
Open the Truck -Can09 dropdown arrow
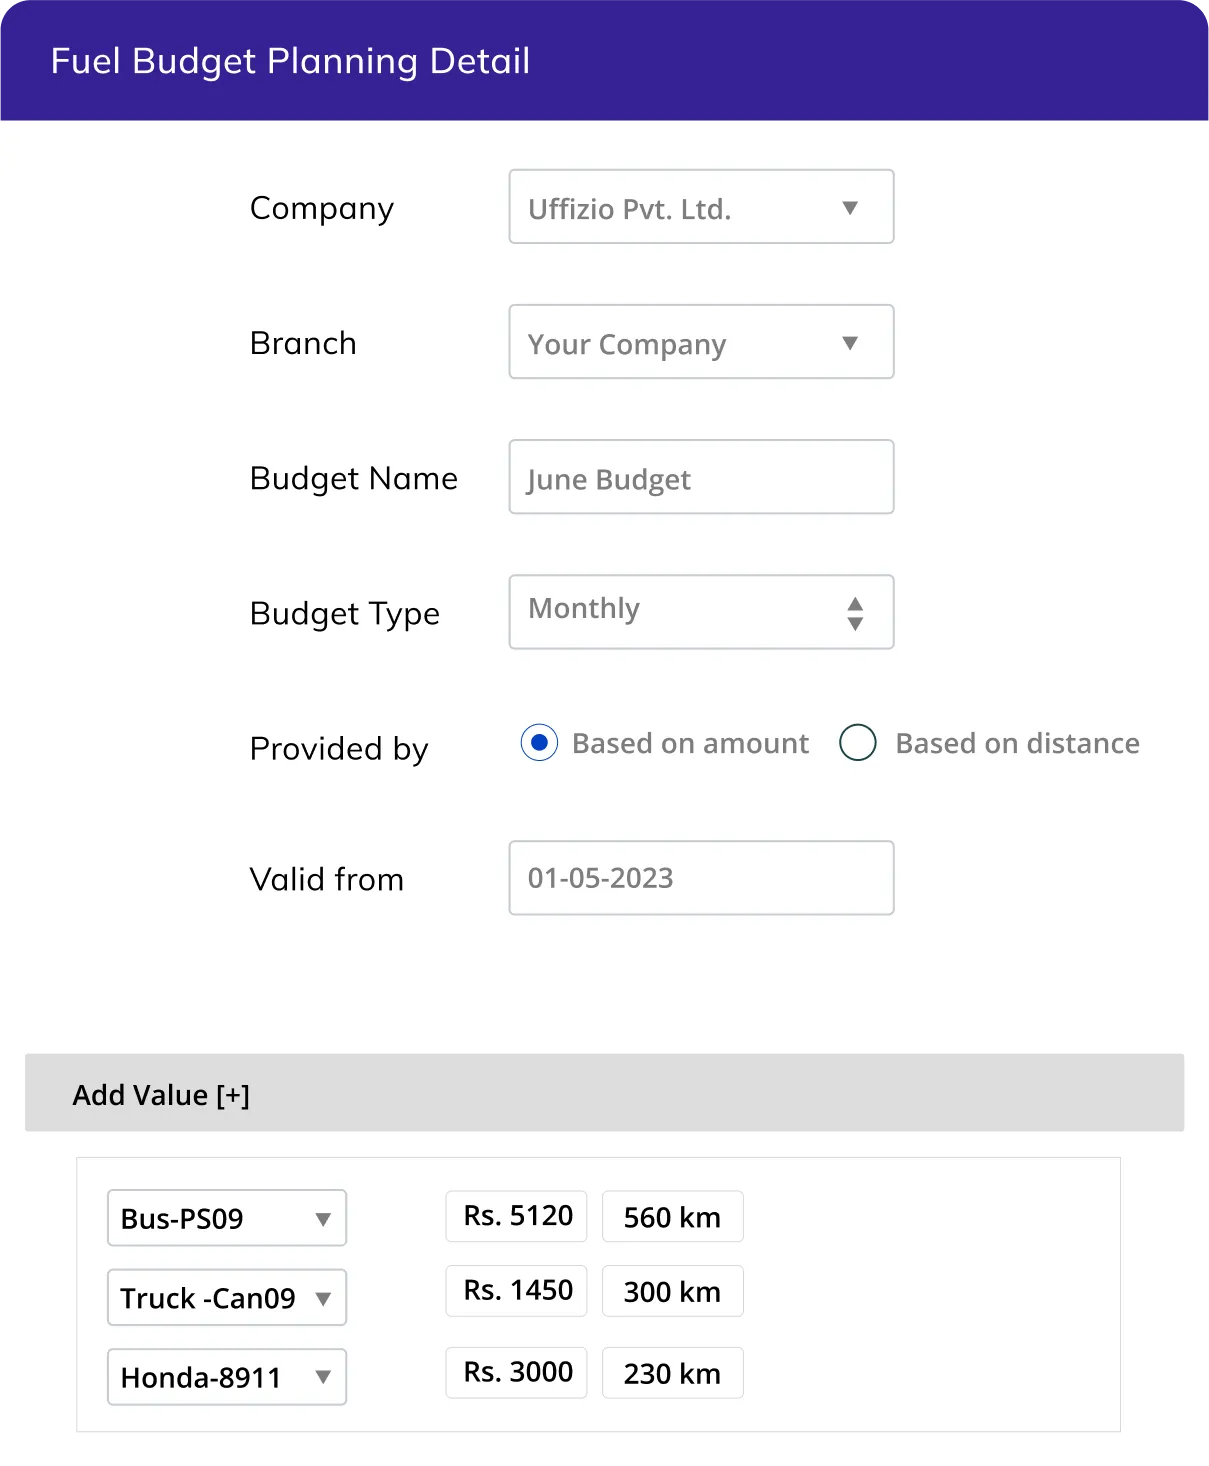(323, 1298)
